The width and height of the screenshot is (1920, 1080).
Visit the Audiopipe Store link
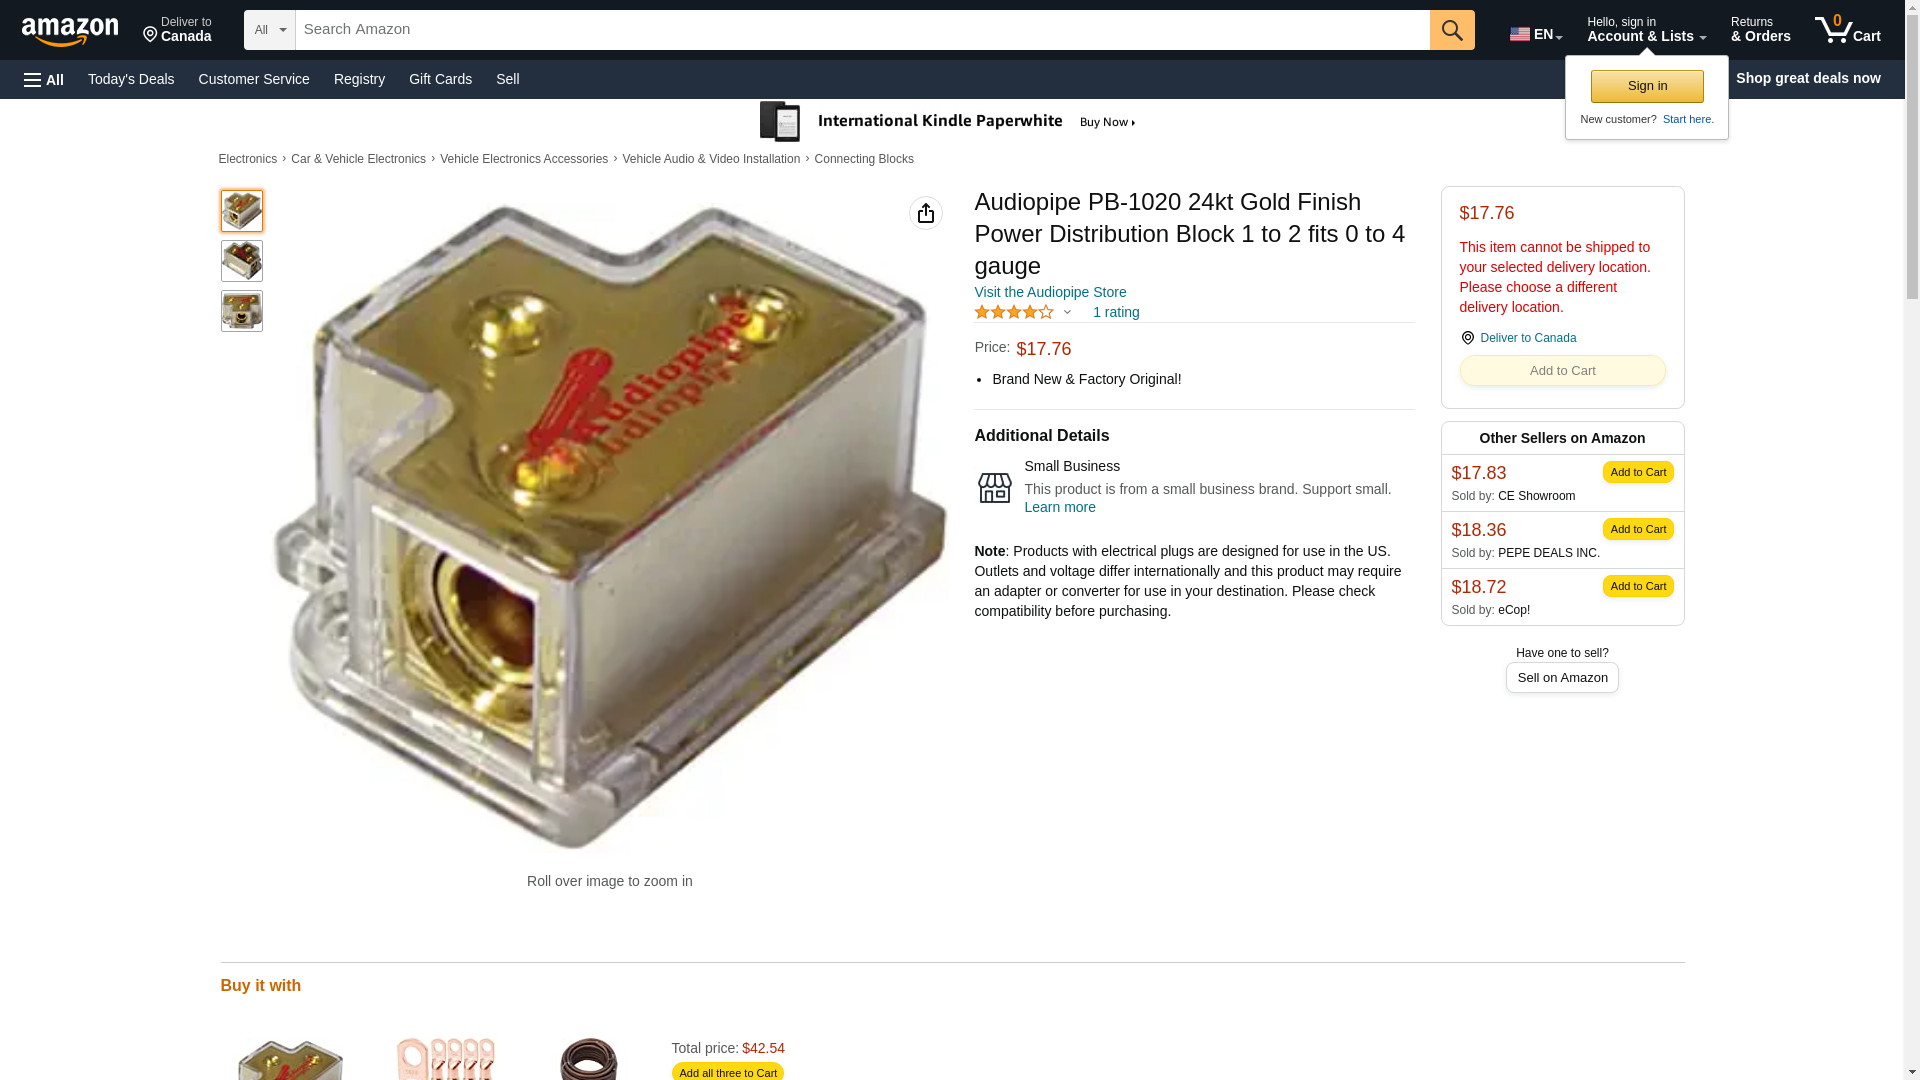(x=1050, y=292)
